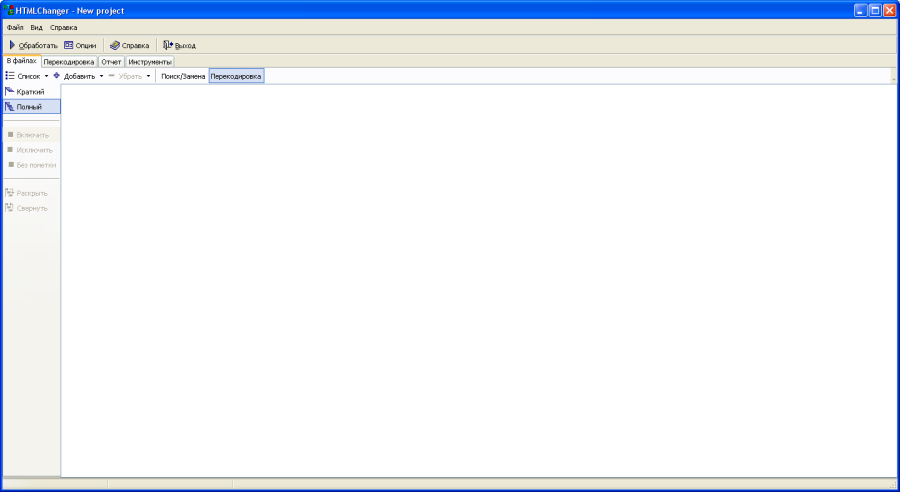Image resolution: width=900 pixels, height=492 pixels.
Task: Click the Опции button label
Action: [x=86, y=45]
